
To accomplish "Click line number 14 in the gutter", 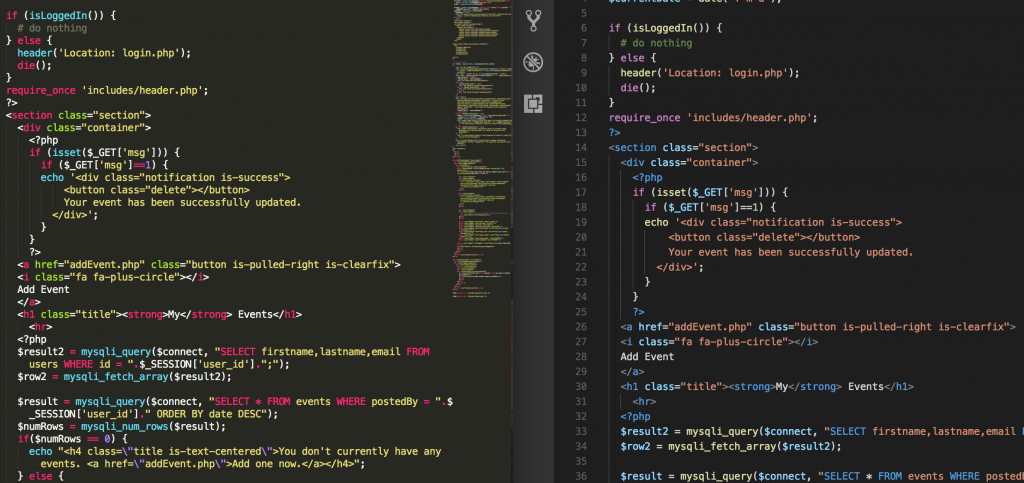I will pos(581,147).
